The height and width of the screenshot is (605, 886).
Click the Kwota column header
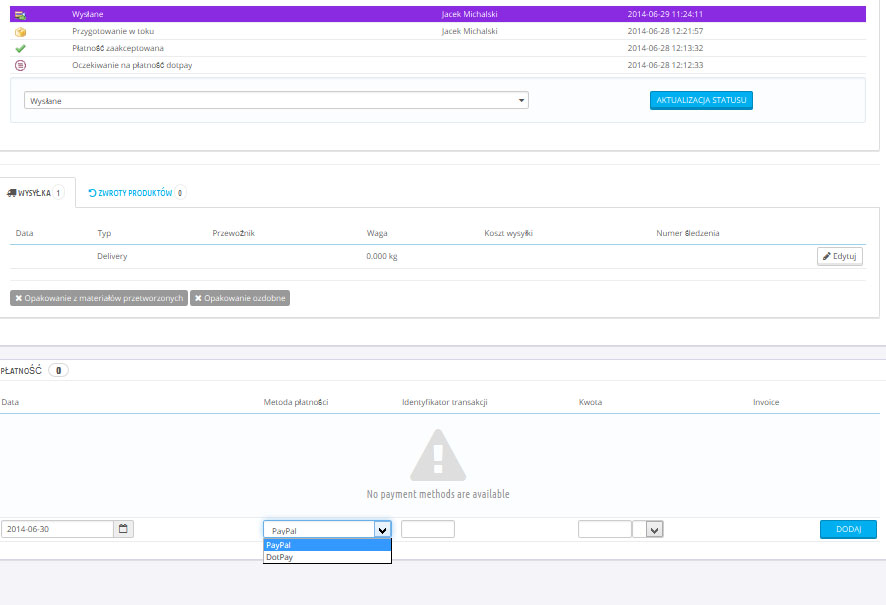click(590, 402)
